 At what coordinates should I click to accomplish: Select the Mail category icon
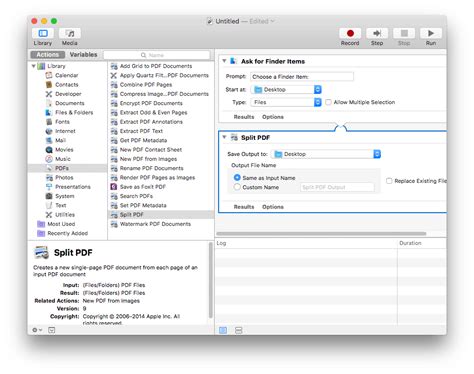tap(49, 140)
